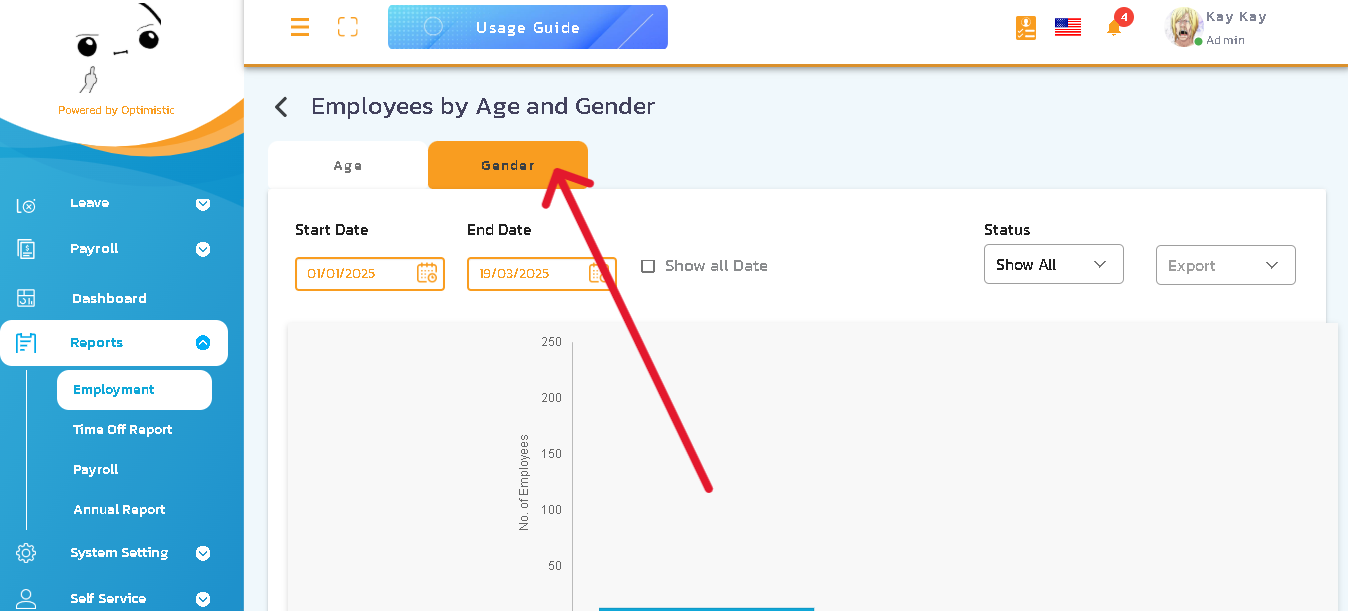Open the notifications bell
This screenshot has width=1348, height=611.
pos(1114,28)
